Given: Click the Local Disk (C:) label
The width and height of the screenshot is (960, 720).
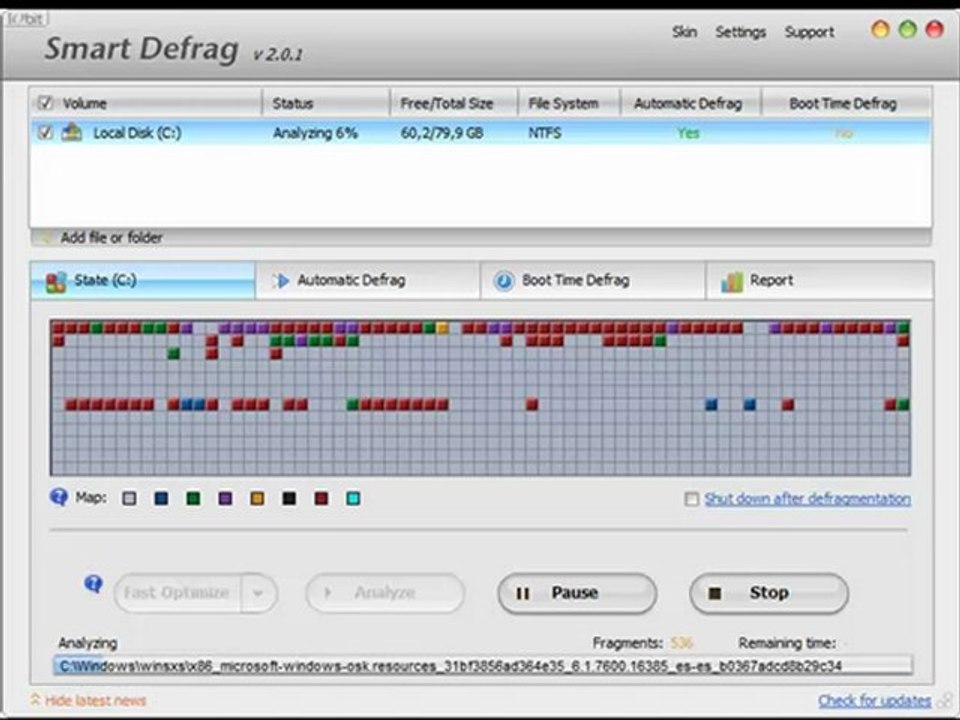Looking at the screenshot, I should pyautogui.click(x=137, y=133).
